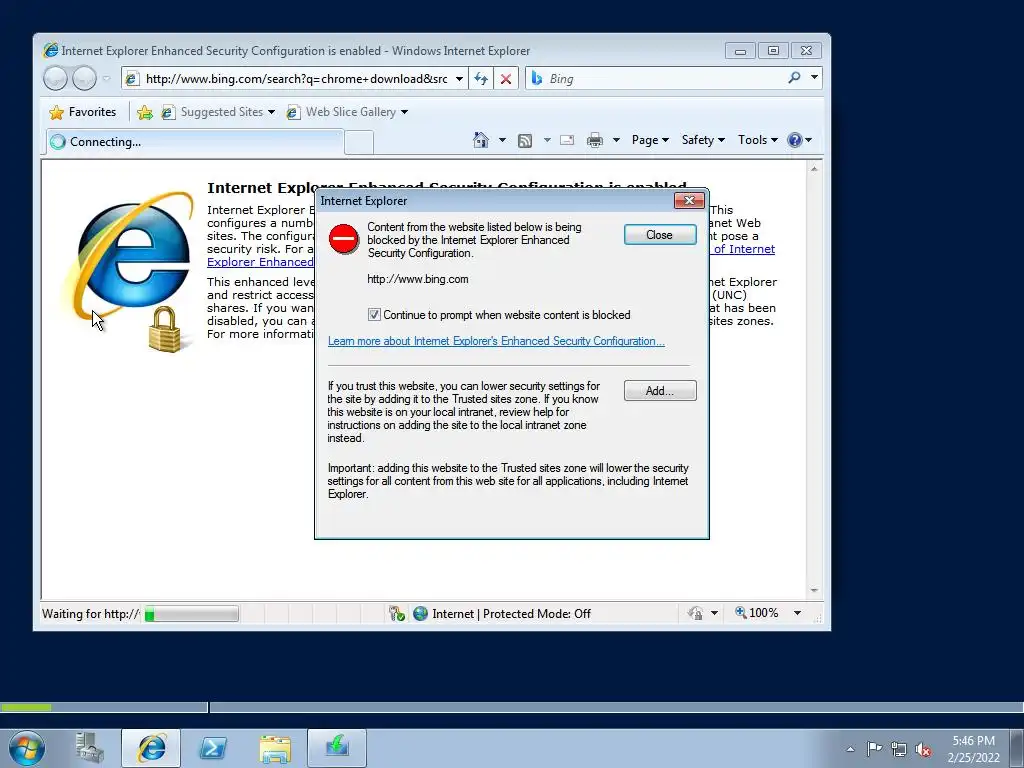Click the Read Mail envelope icon
This screenshot has width=1024, height=768.
[567, 140]
